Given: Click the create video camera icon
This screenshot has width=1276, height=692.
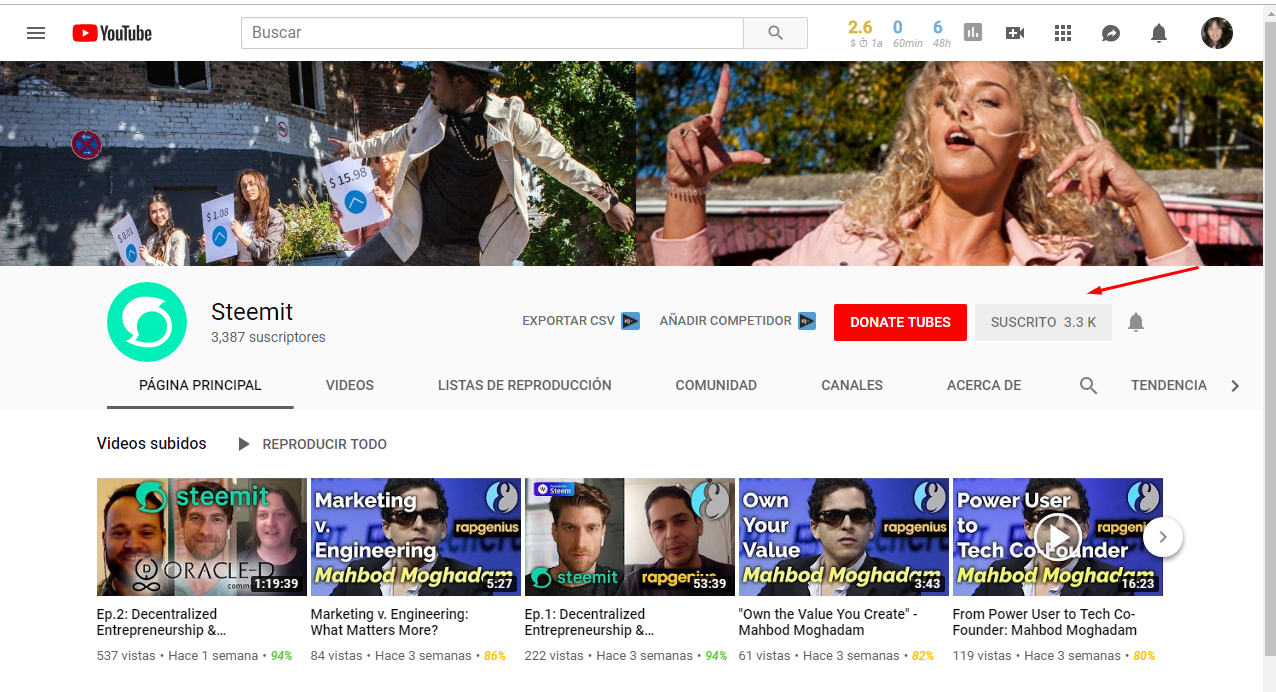Looking at the screenshot, I should tap(1015, 32).
